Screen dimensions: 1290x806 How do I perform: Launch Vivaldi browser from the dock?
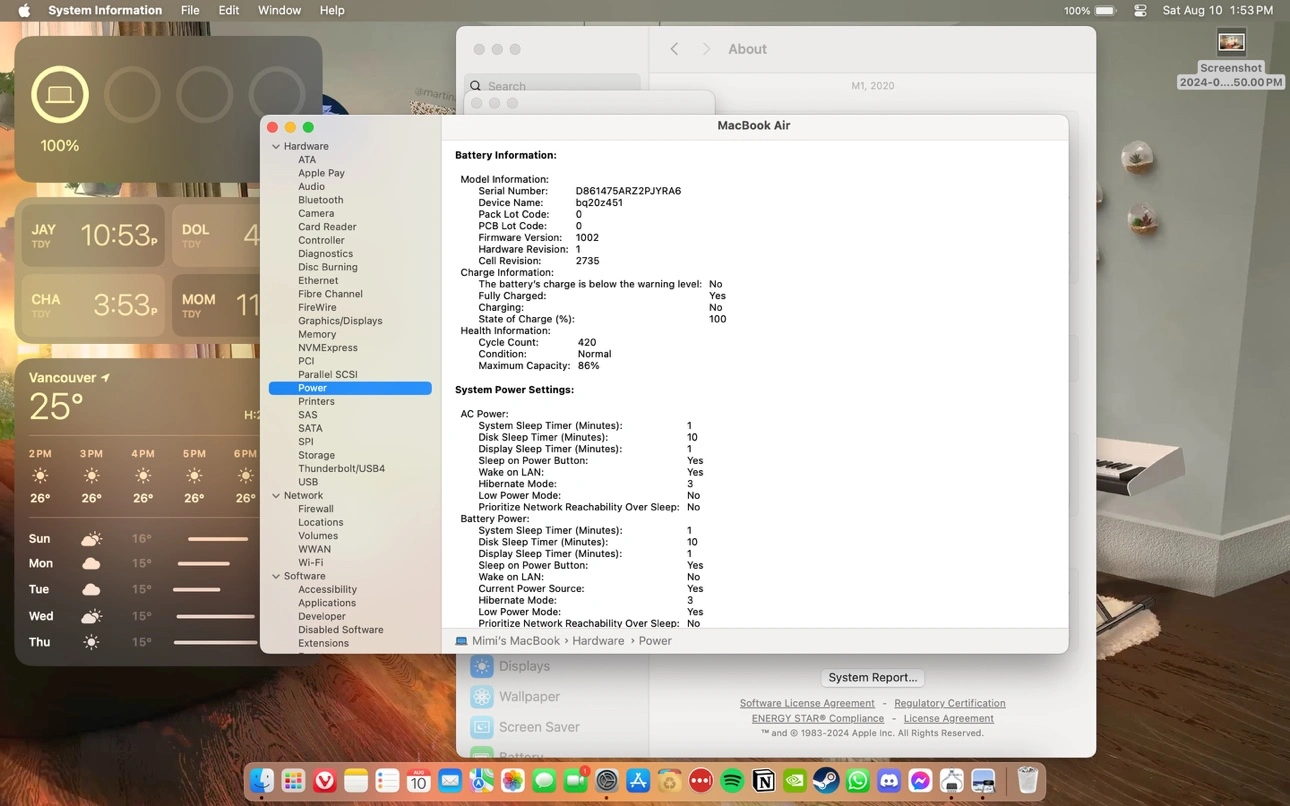point(325,780)
